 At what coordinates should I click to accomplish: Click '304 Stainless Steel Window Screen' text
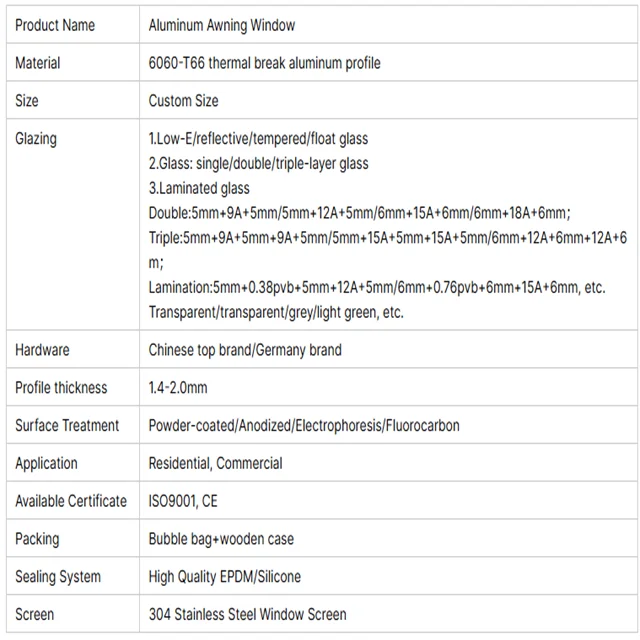pyautogui.click(x=247, y=615)
